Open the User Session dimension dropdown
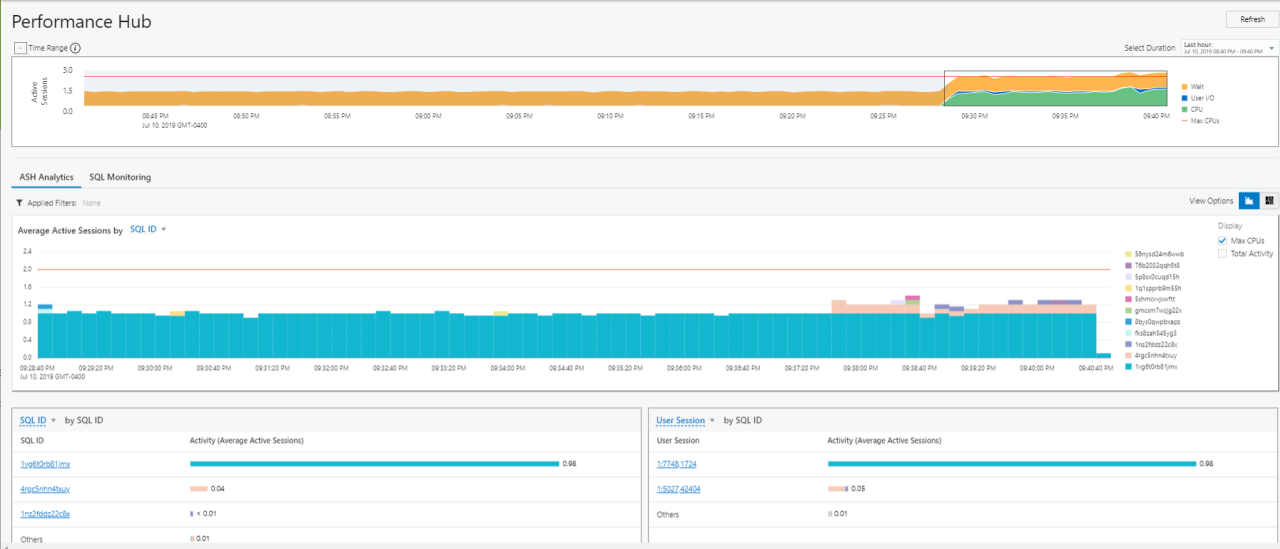This screenshot has height=549, width=1280. pyautogui.click(x=685, y=420)
